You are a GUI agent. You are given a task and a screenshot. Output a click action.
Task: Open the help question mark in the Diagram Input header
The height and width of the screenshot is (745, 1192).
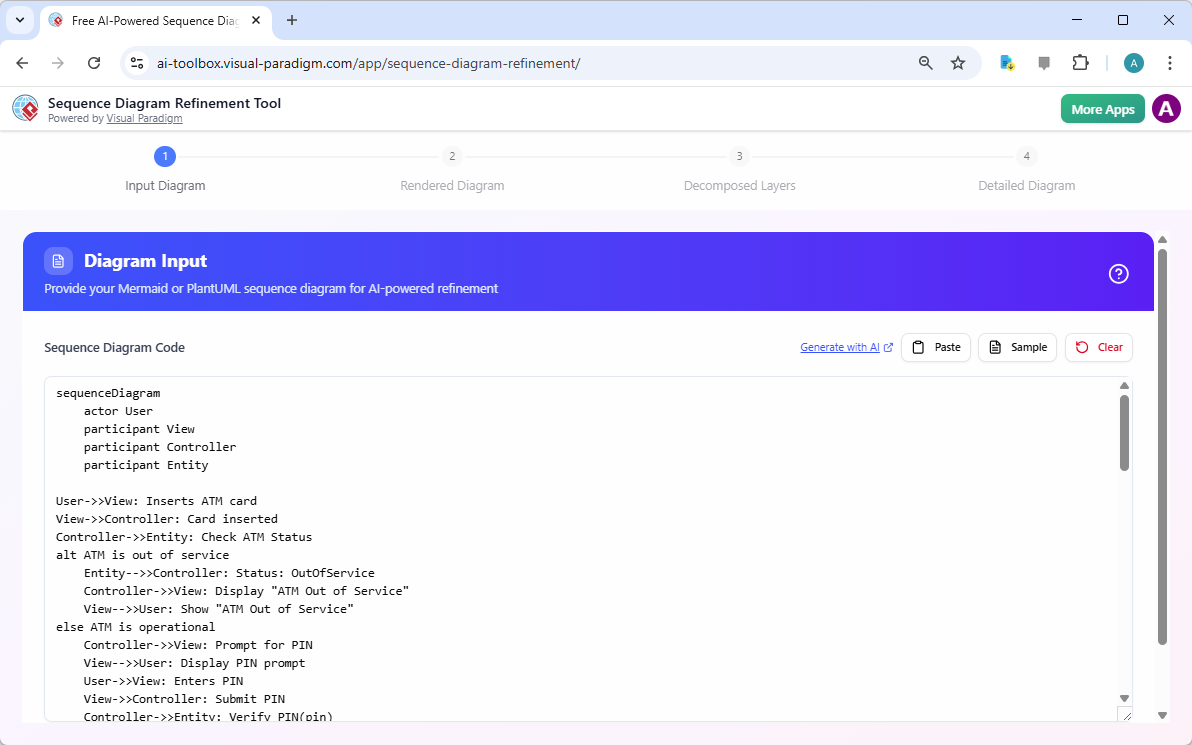[x=1118, y=272]
